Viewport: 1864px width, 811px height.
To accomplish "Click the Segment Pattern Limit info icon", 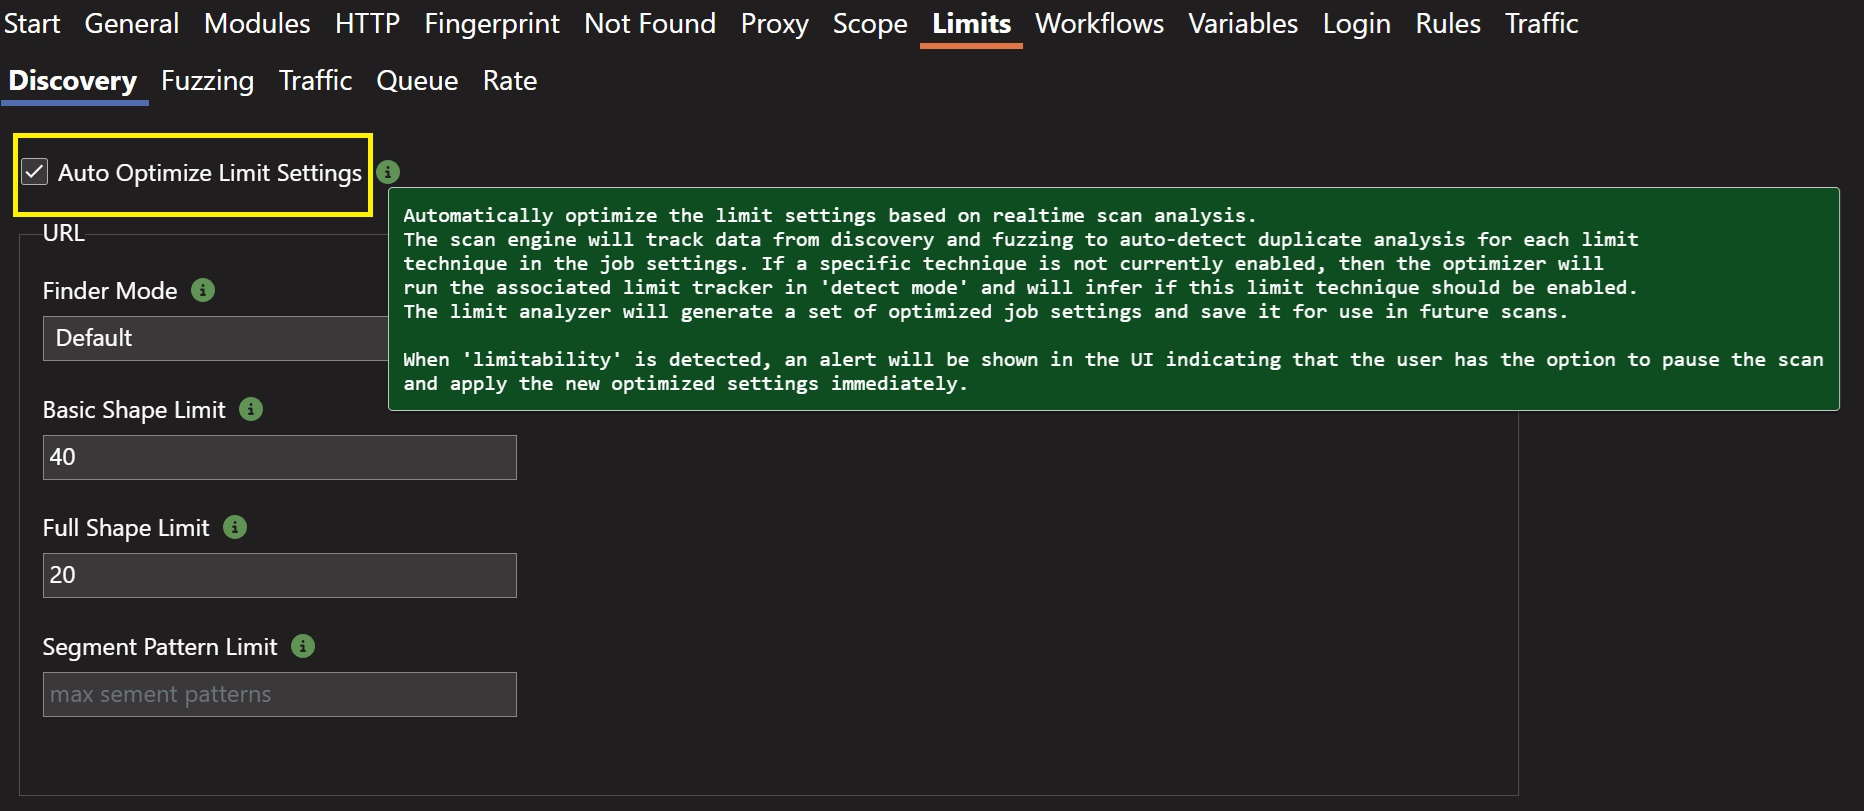I will click(x=303, y=646).
